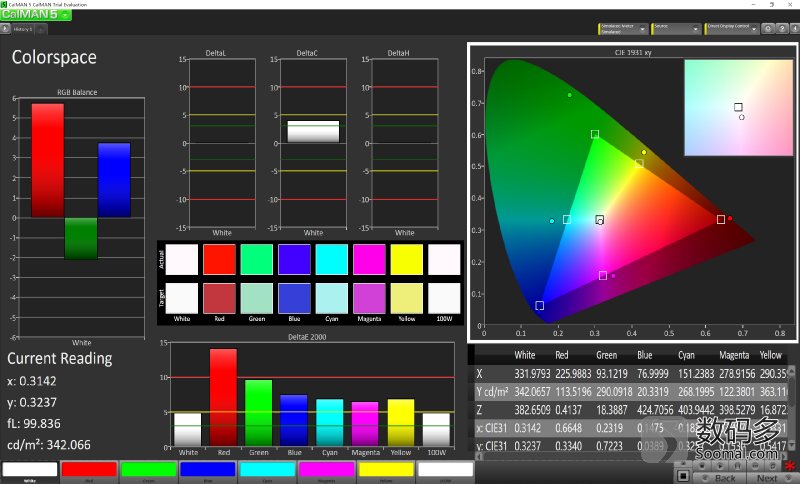The image size is (800, 484).
Task: Open the Source dropdown
Action: tap(676, 29)
